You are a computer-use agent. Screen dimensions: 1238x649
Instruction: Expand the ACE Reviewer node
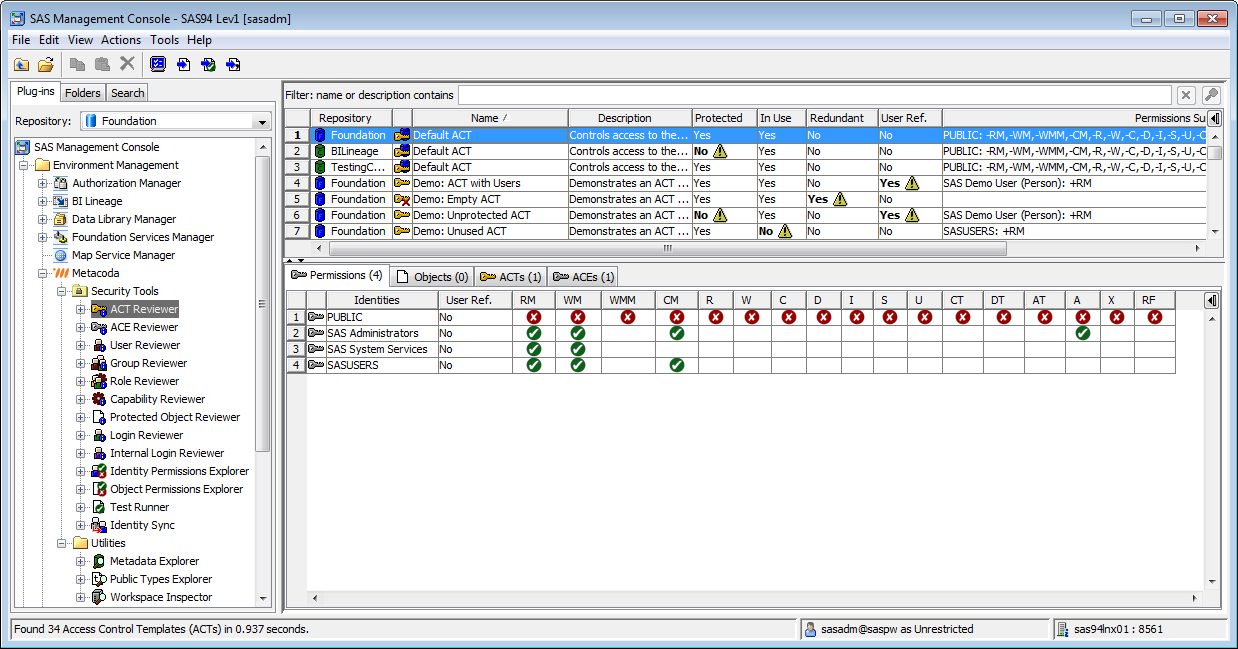(x=81, y=327)
